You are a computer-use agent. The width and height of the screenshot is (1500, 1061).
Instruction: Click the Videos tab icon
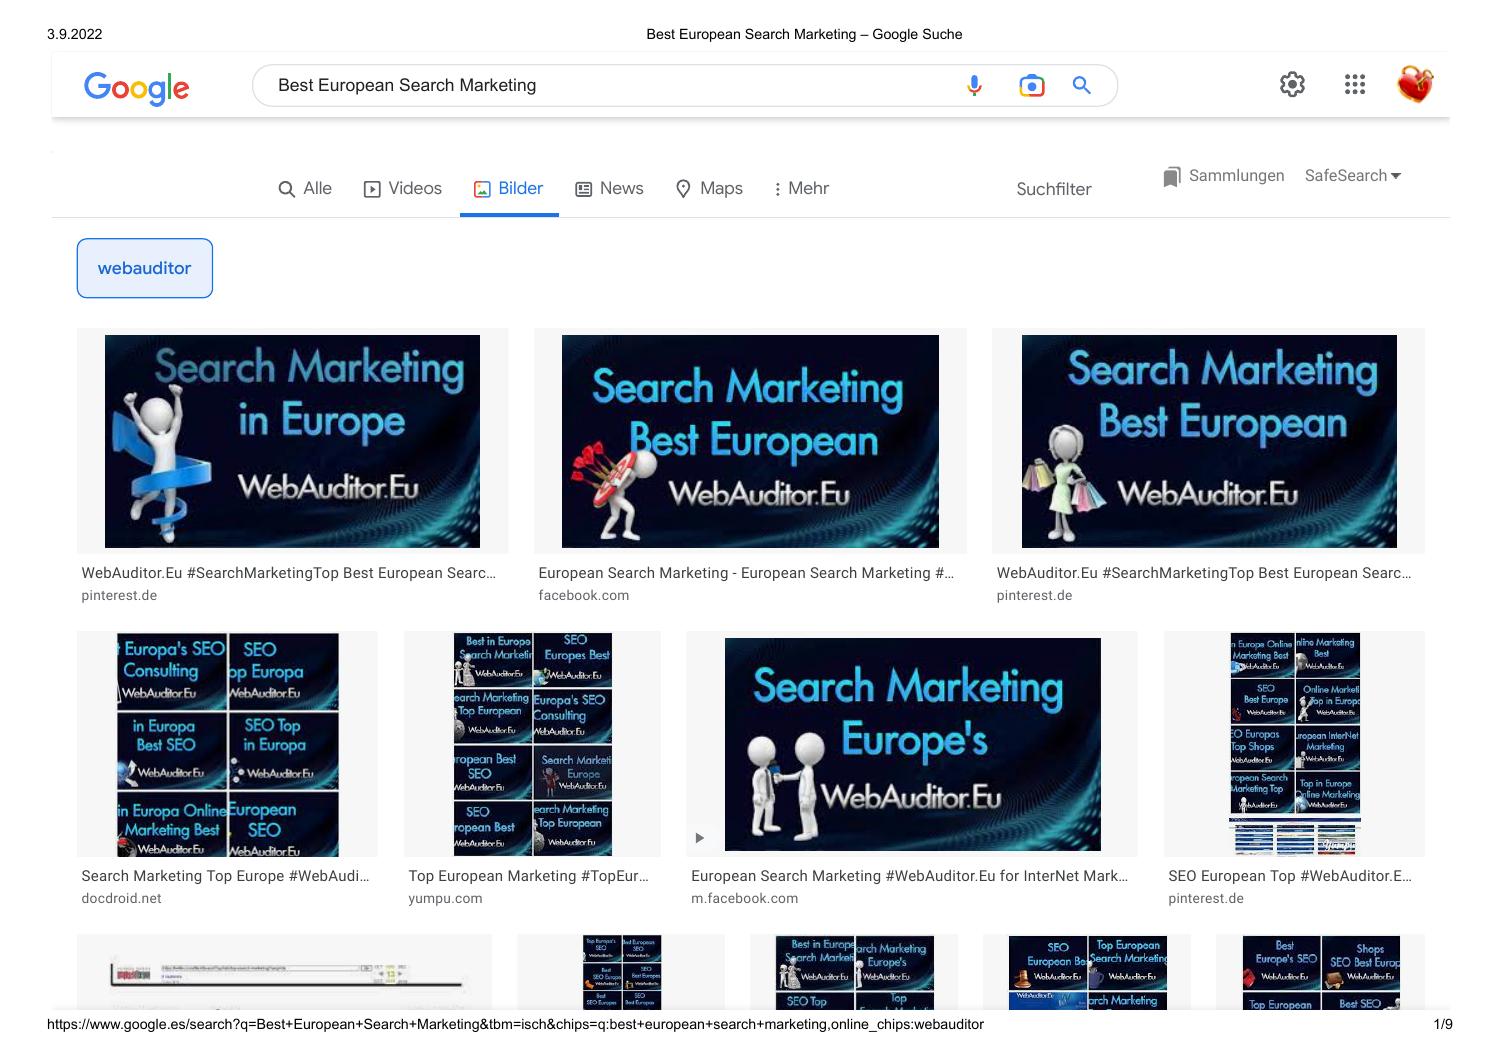(370, 188)
